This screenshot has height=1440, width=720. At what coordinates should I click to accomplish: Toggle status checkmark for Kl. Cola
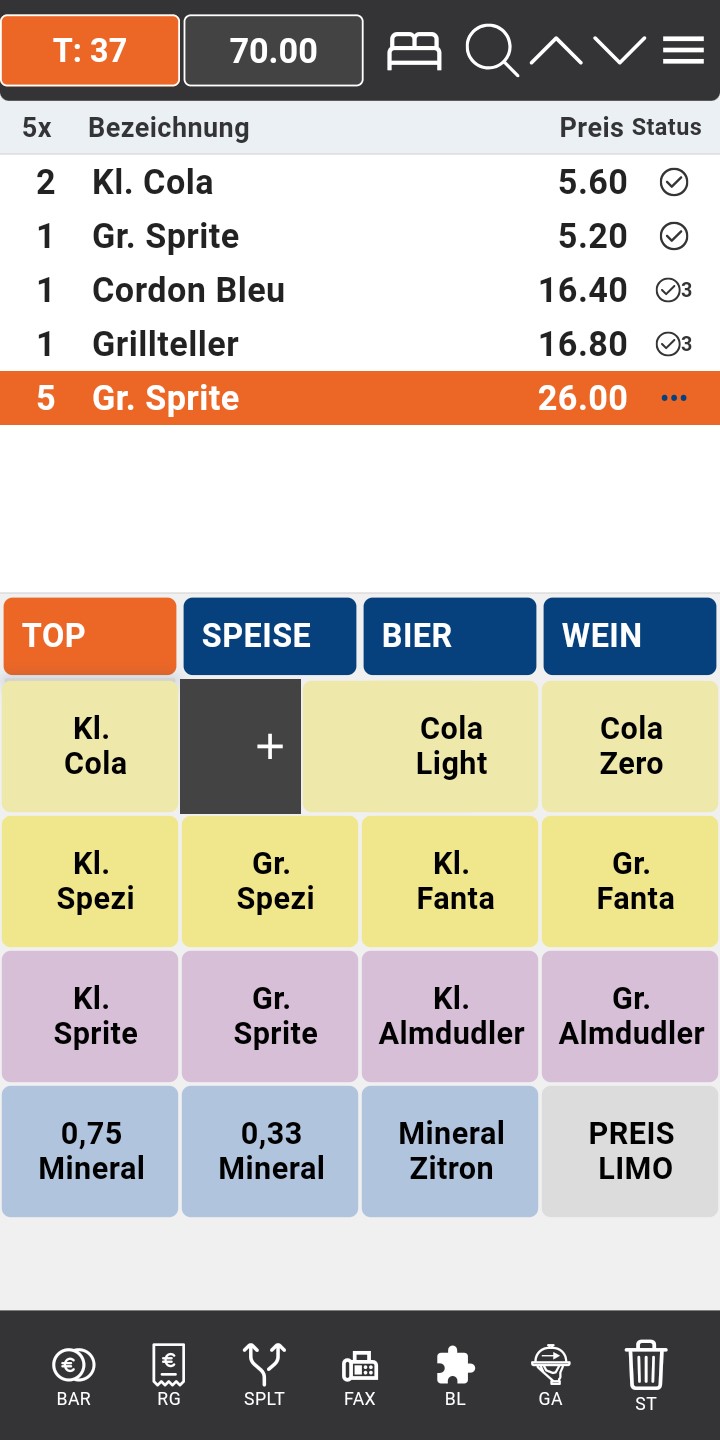tap(674, 182)
